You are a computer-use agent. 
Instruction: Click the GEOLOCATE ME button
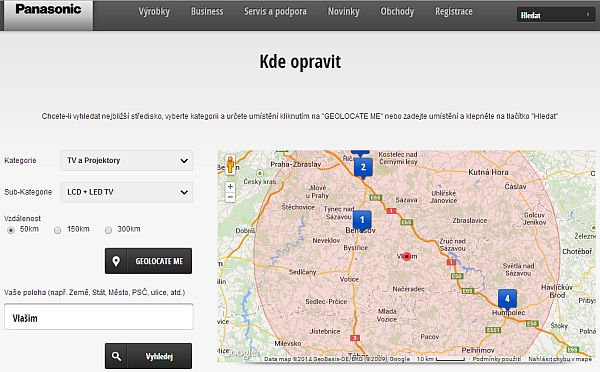148,261
